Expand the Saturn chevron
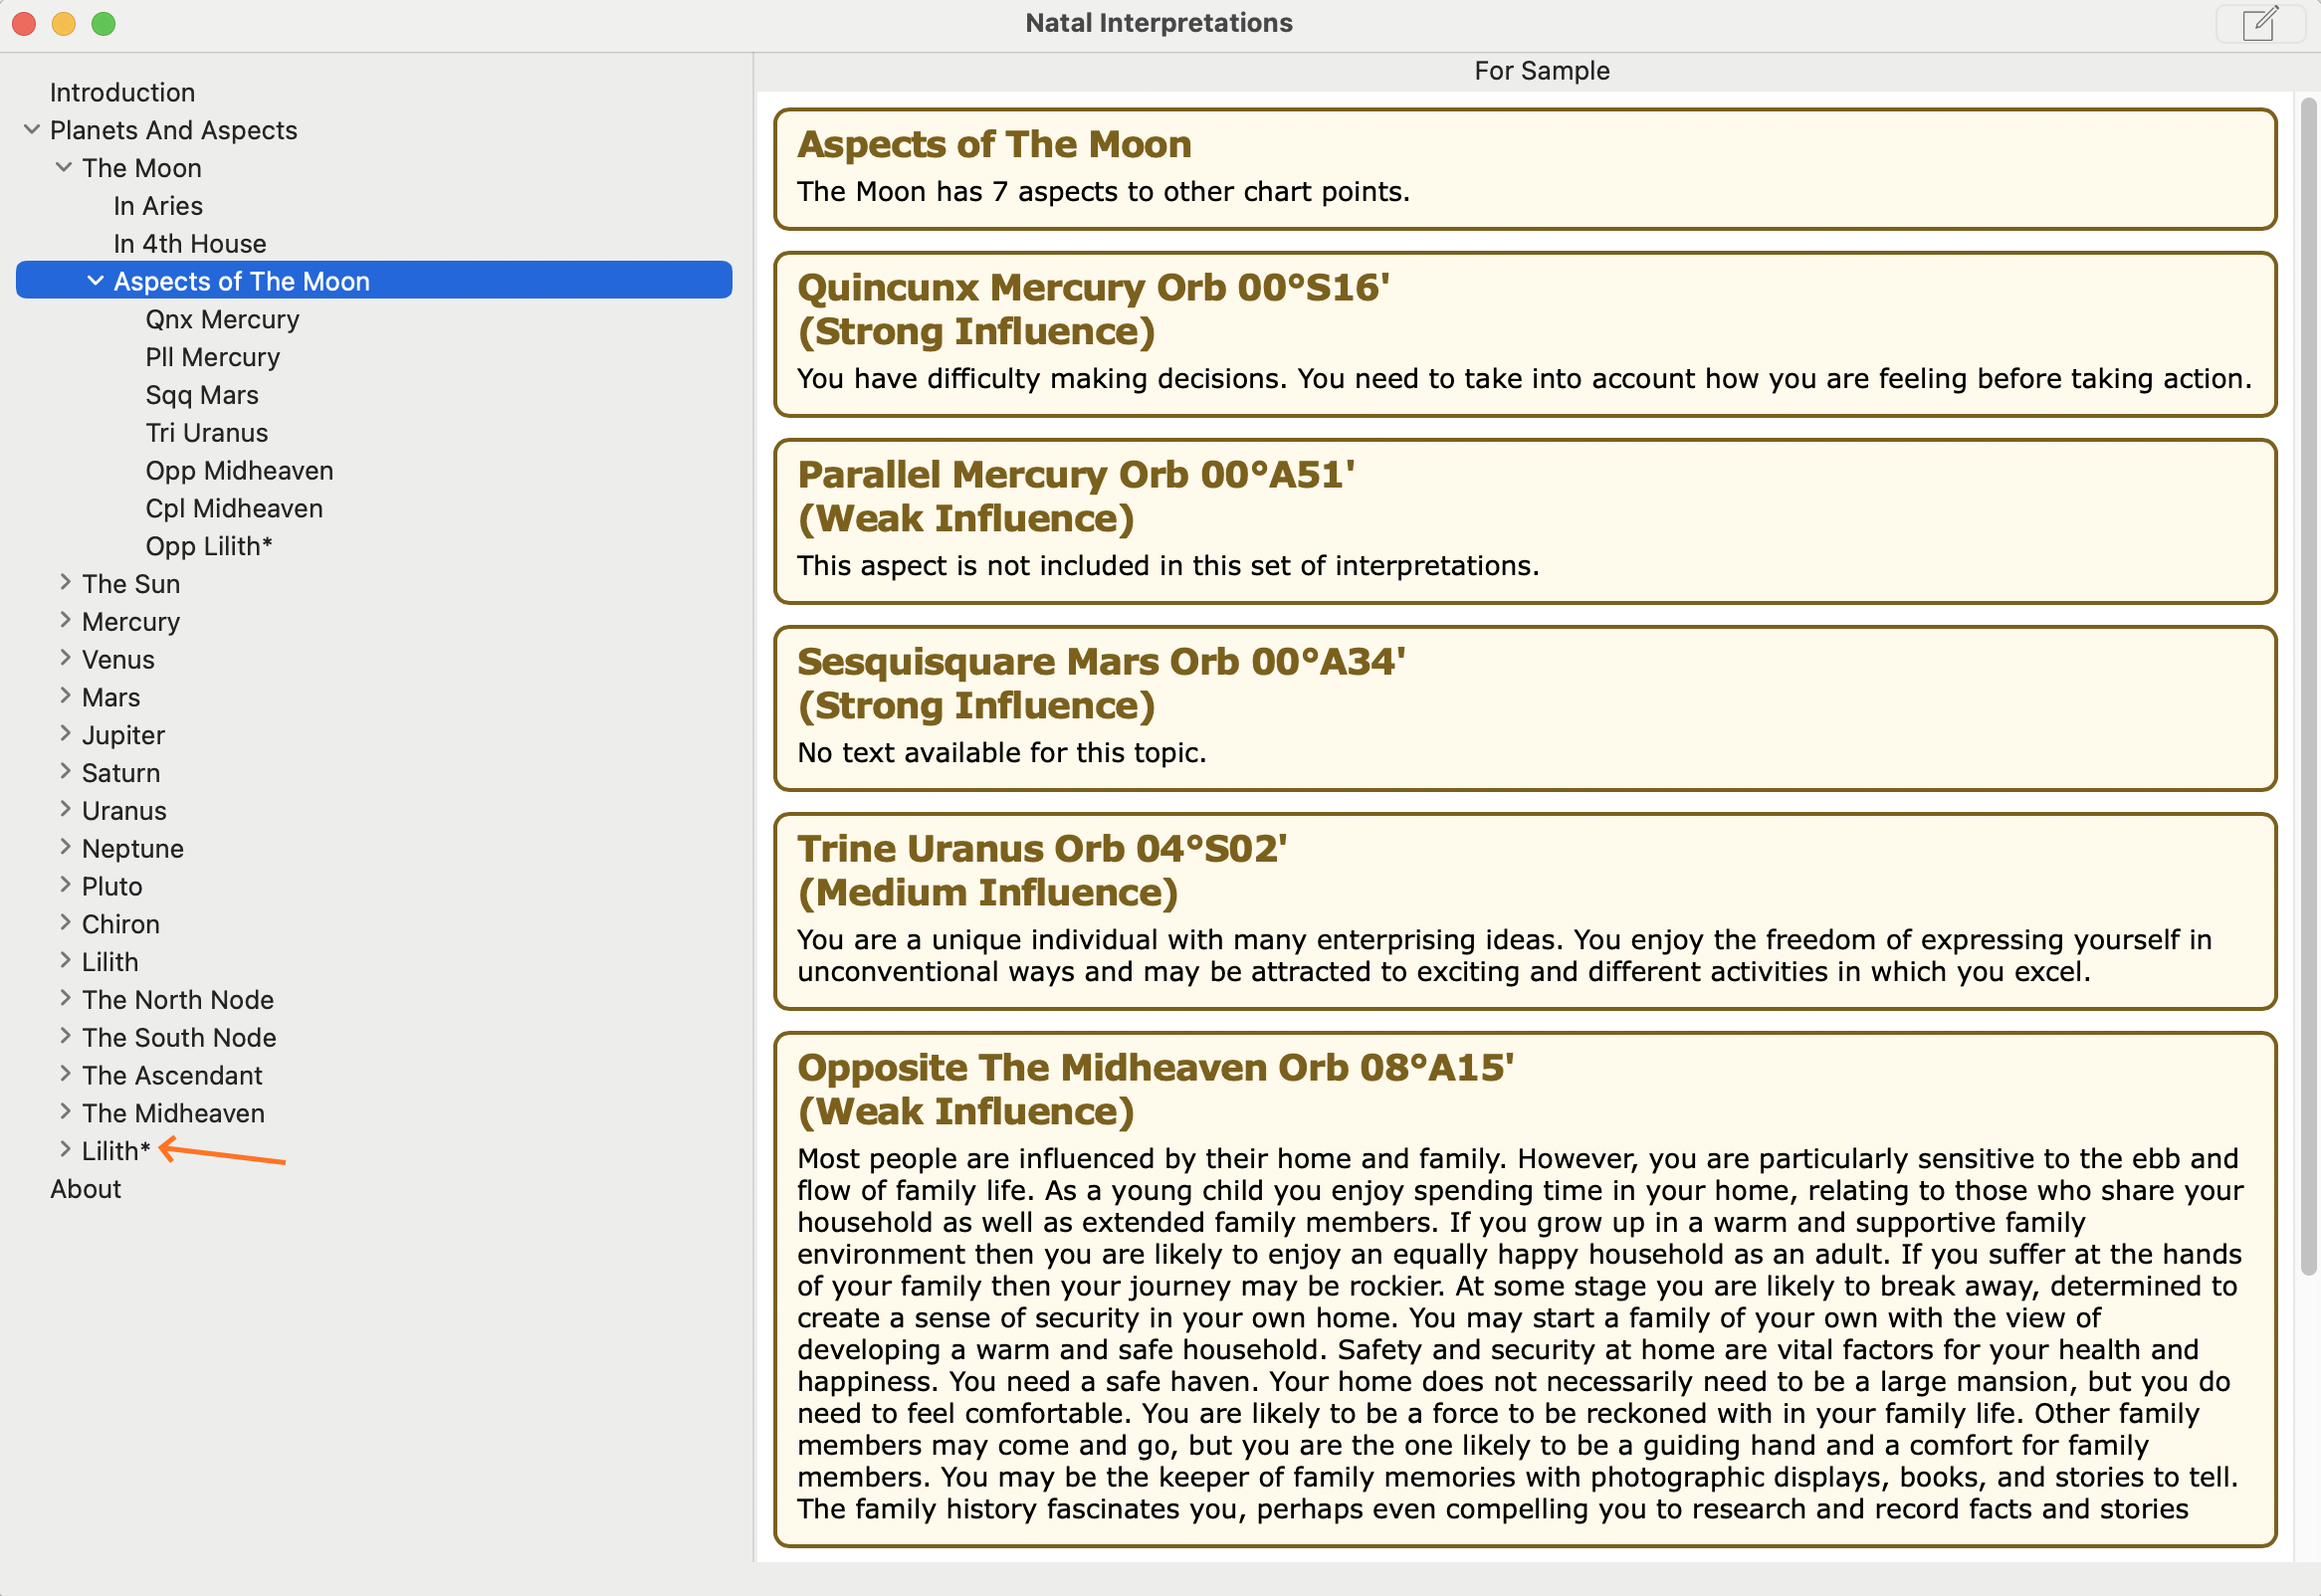 65,772
